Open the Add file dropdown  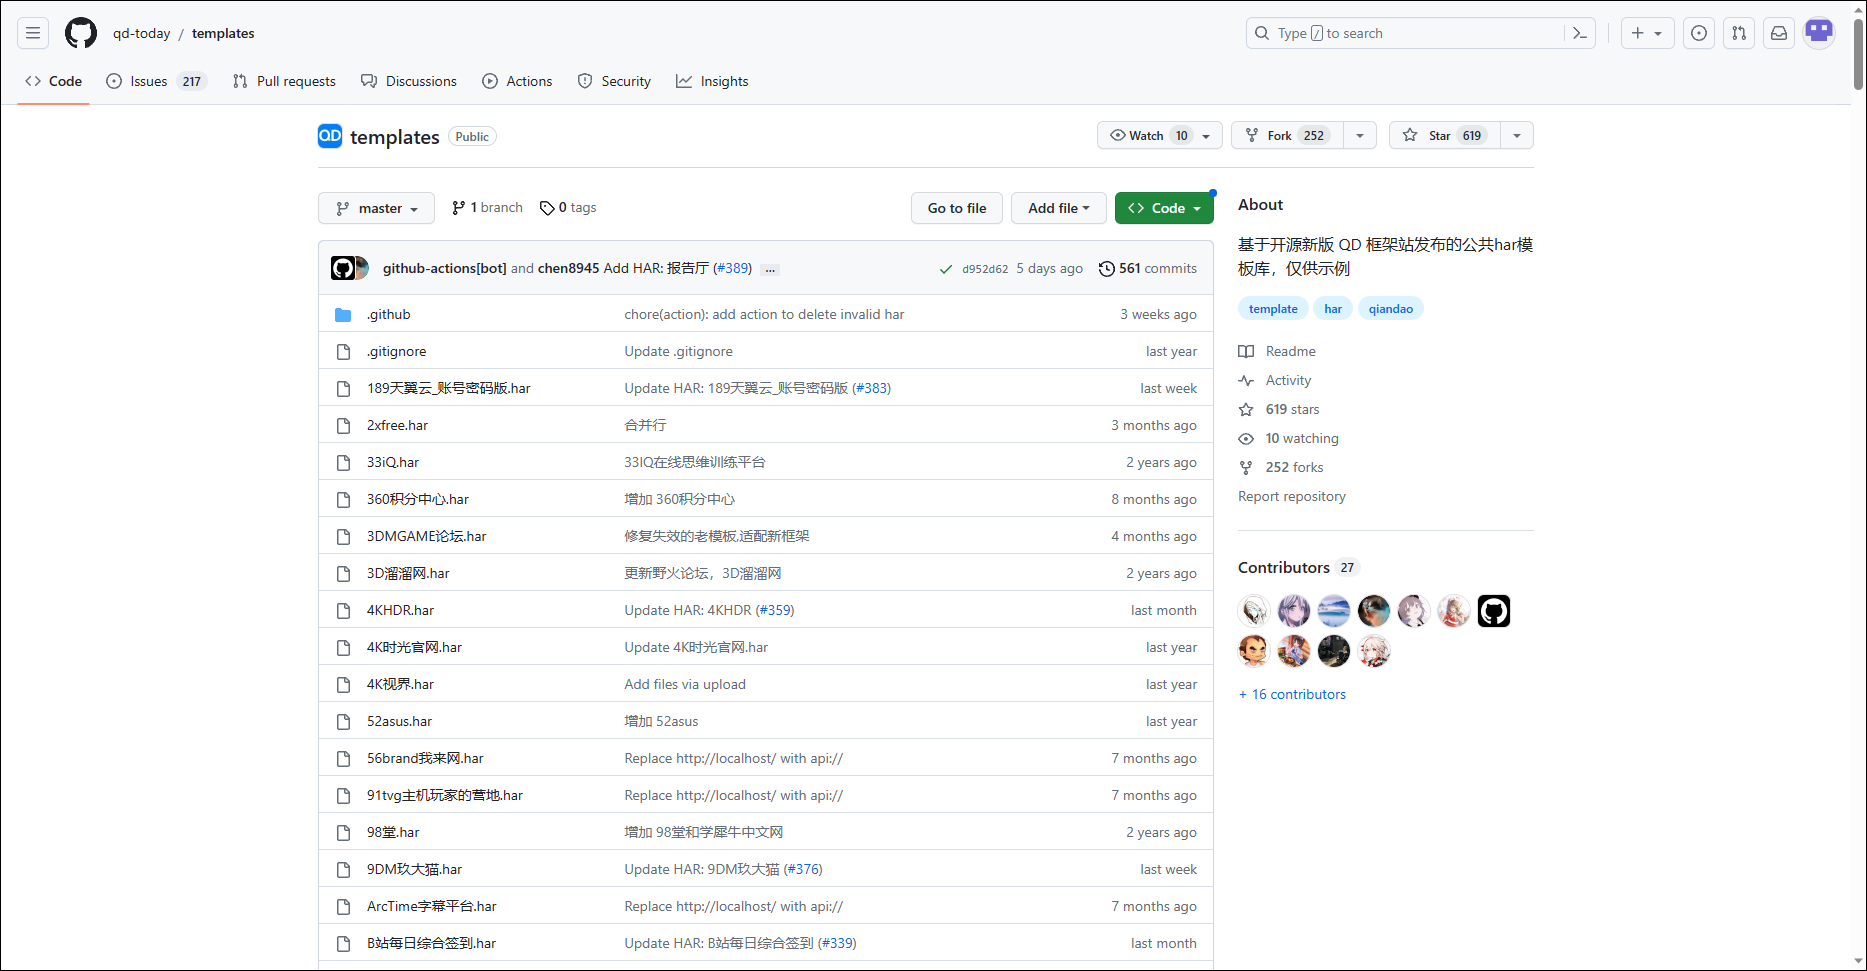click(x=1058, y=208)
